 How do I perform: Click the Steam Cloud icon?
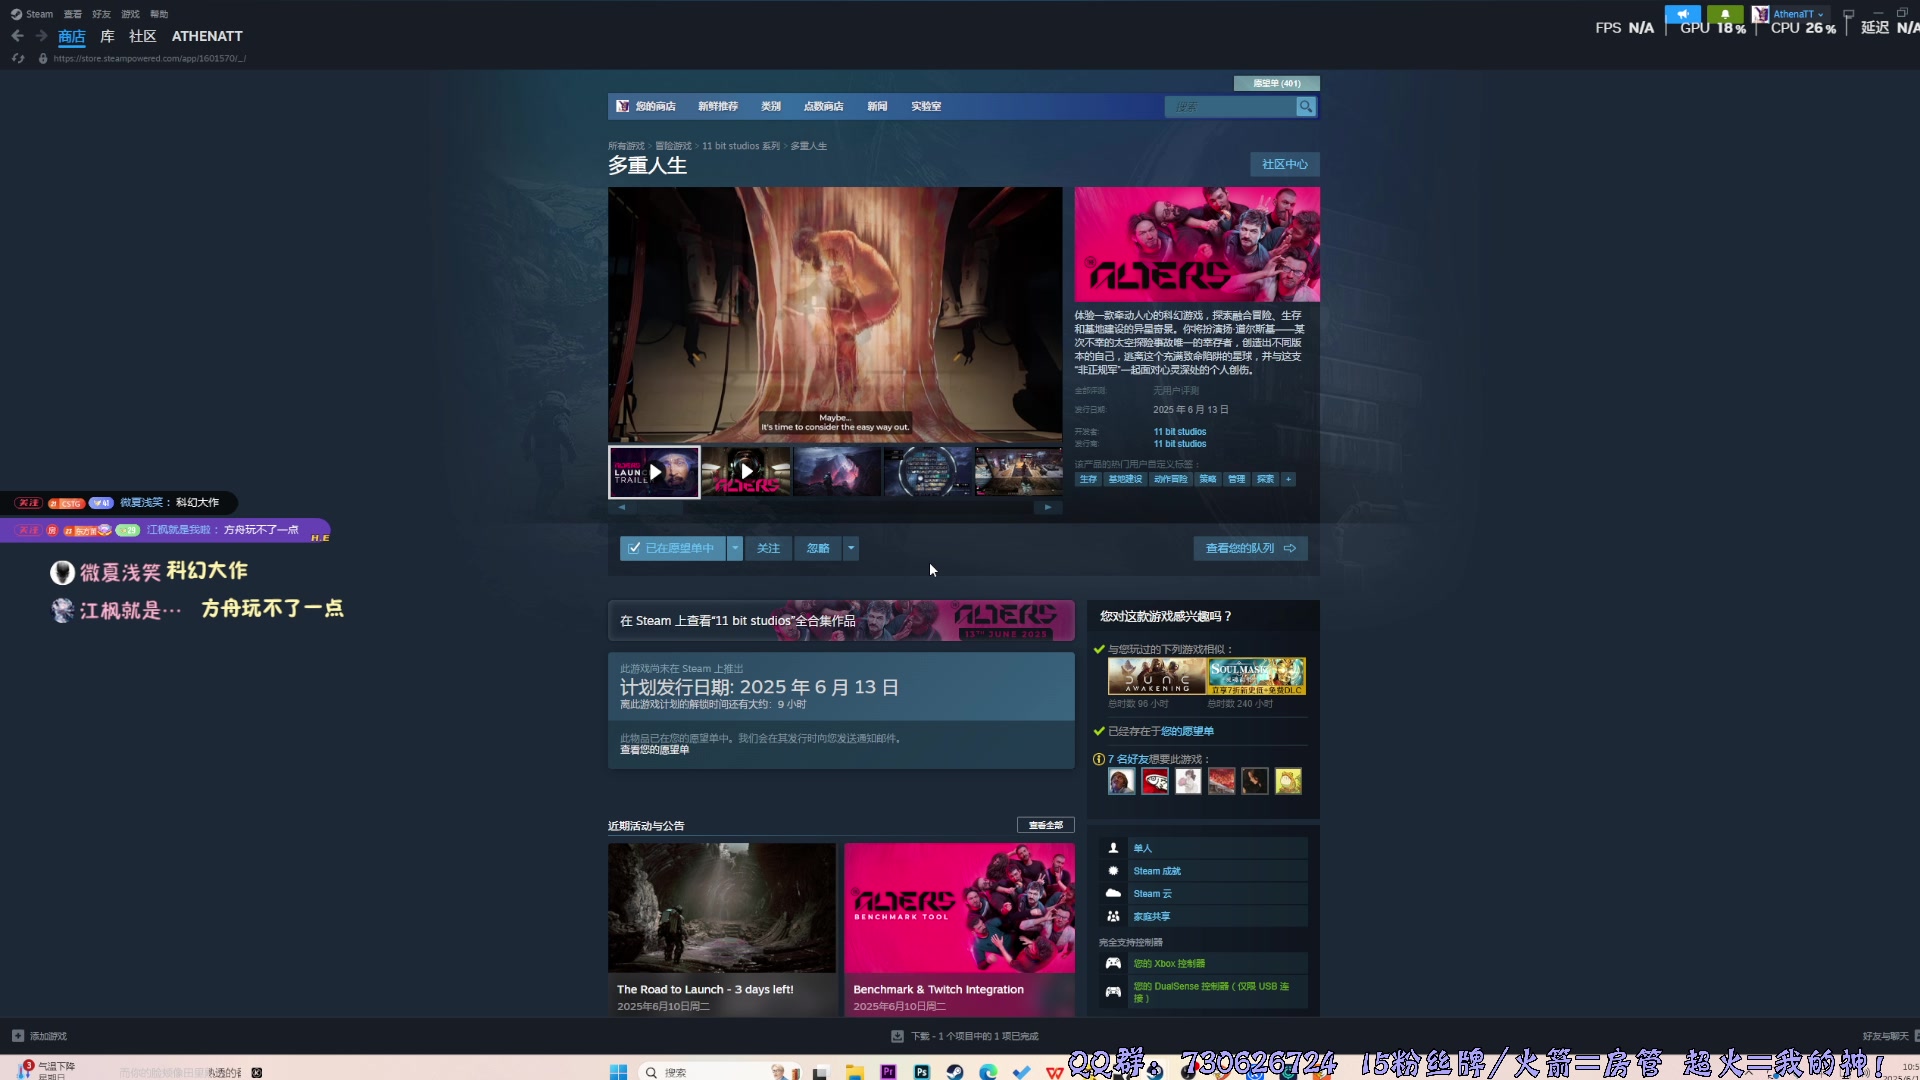(x=1113, y=894)
